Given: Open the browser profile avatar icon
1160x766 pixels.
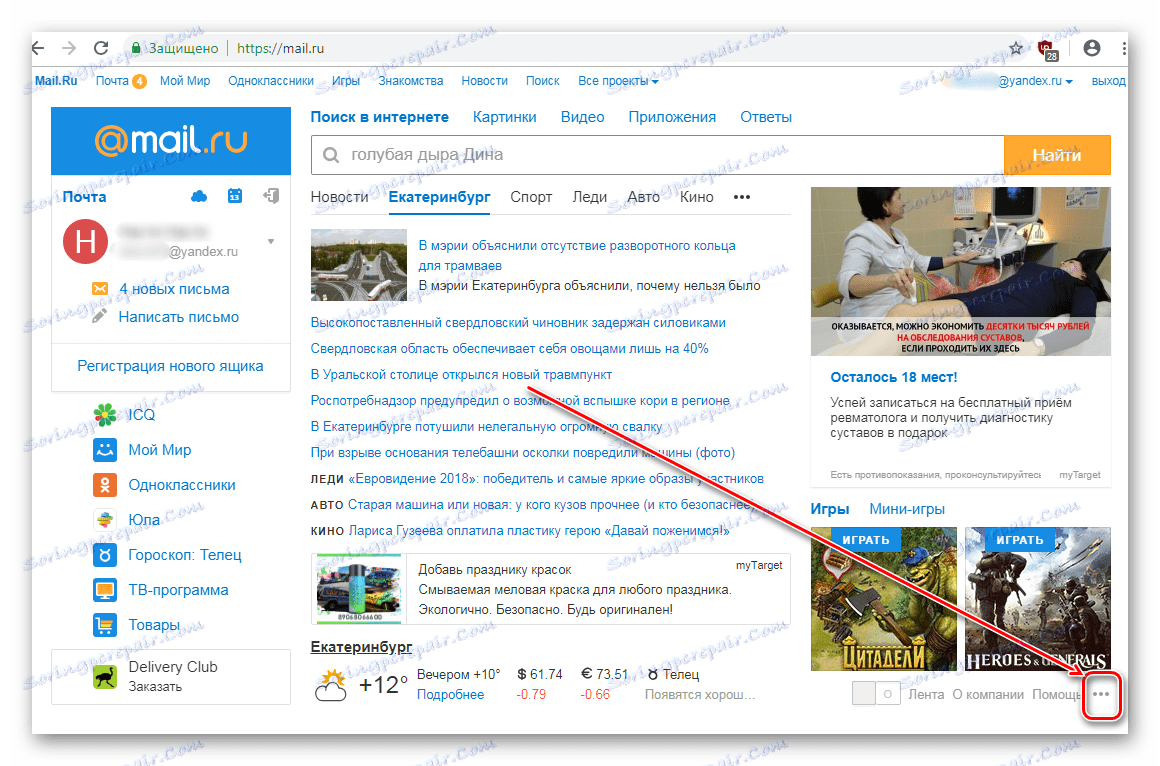Looking at the screenshot, I should click(1091, 48).
